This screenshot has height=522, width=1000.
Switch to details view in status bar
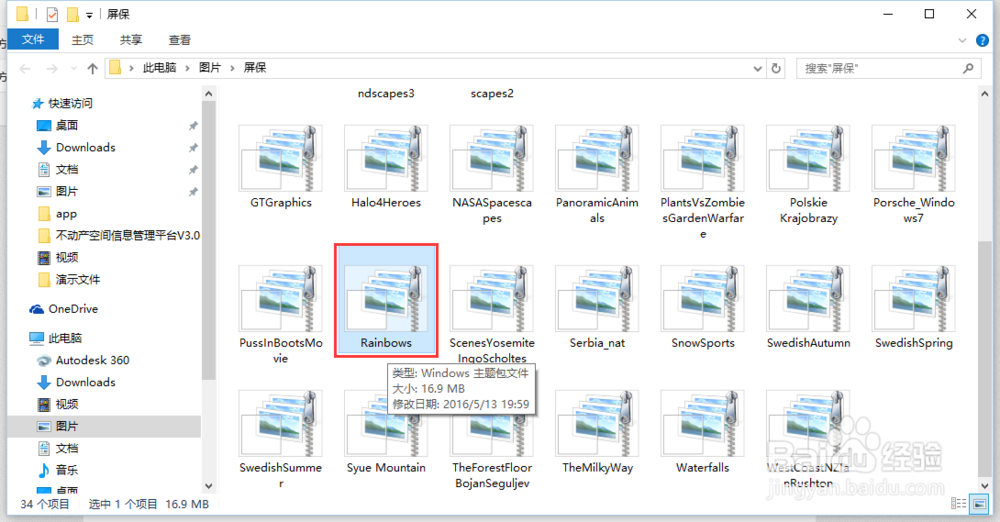959,503
